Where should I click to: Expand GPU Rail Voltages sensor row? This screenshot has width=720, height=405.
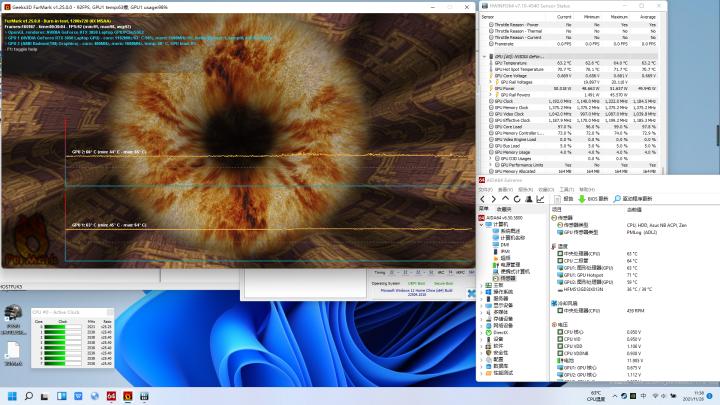coord(491,84)
